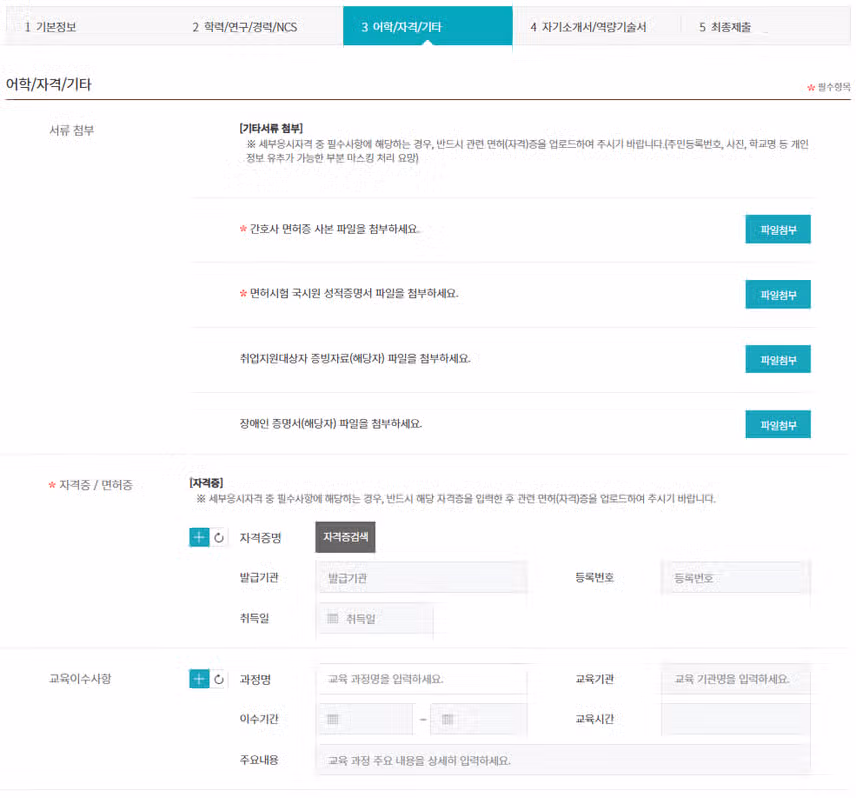The image size is (856, 798).
Task: Open the 취득일 calendar picker icon
Action: [x=332, y=618]
